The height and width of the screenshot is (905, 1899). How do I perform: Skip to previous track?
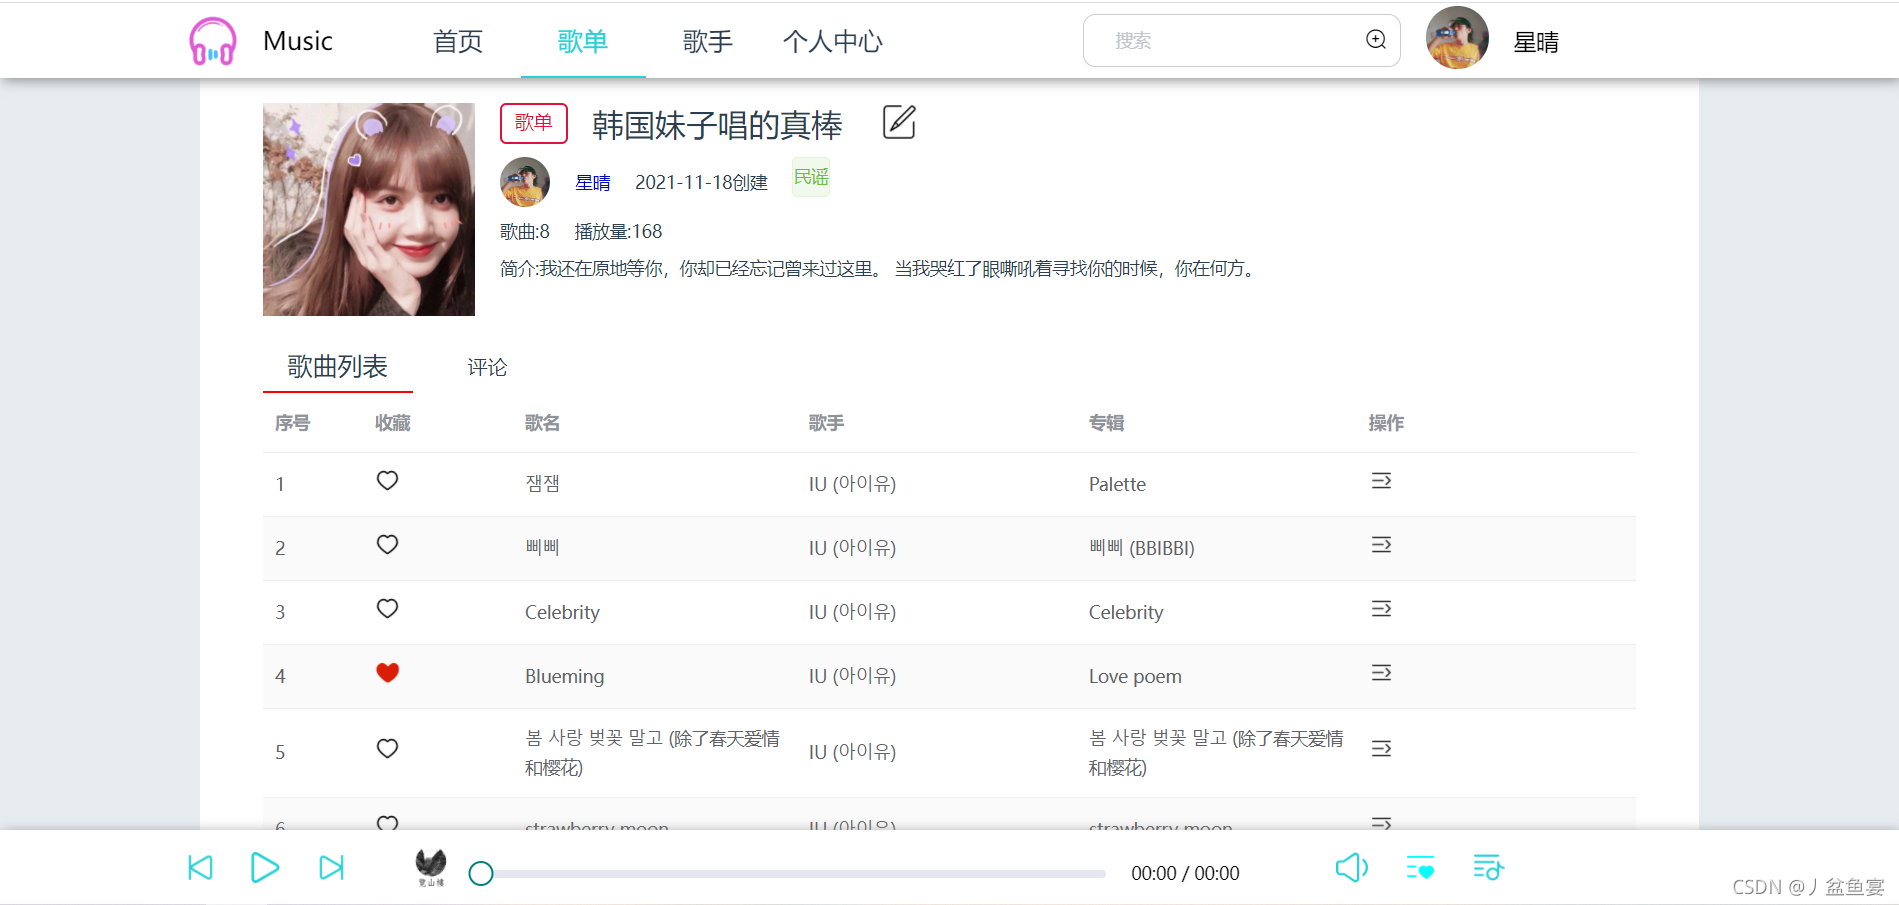[201, 868]
